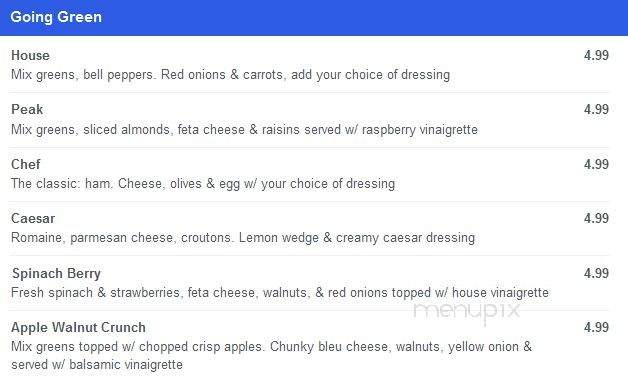Click the Apple Walnut Crunch 4.99 price

click(x=596, y=327)
